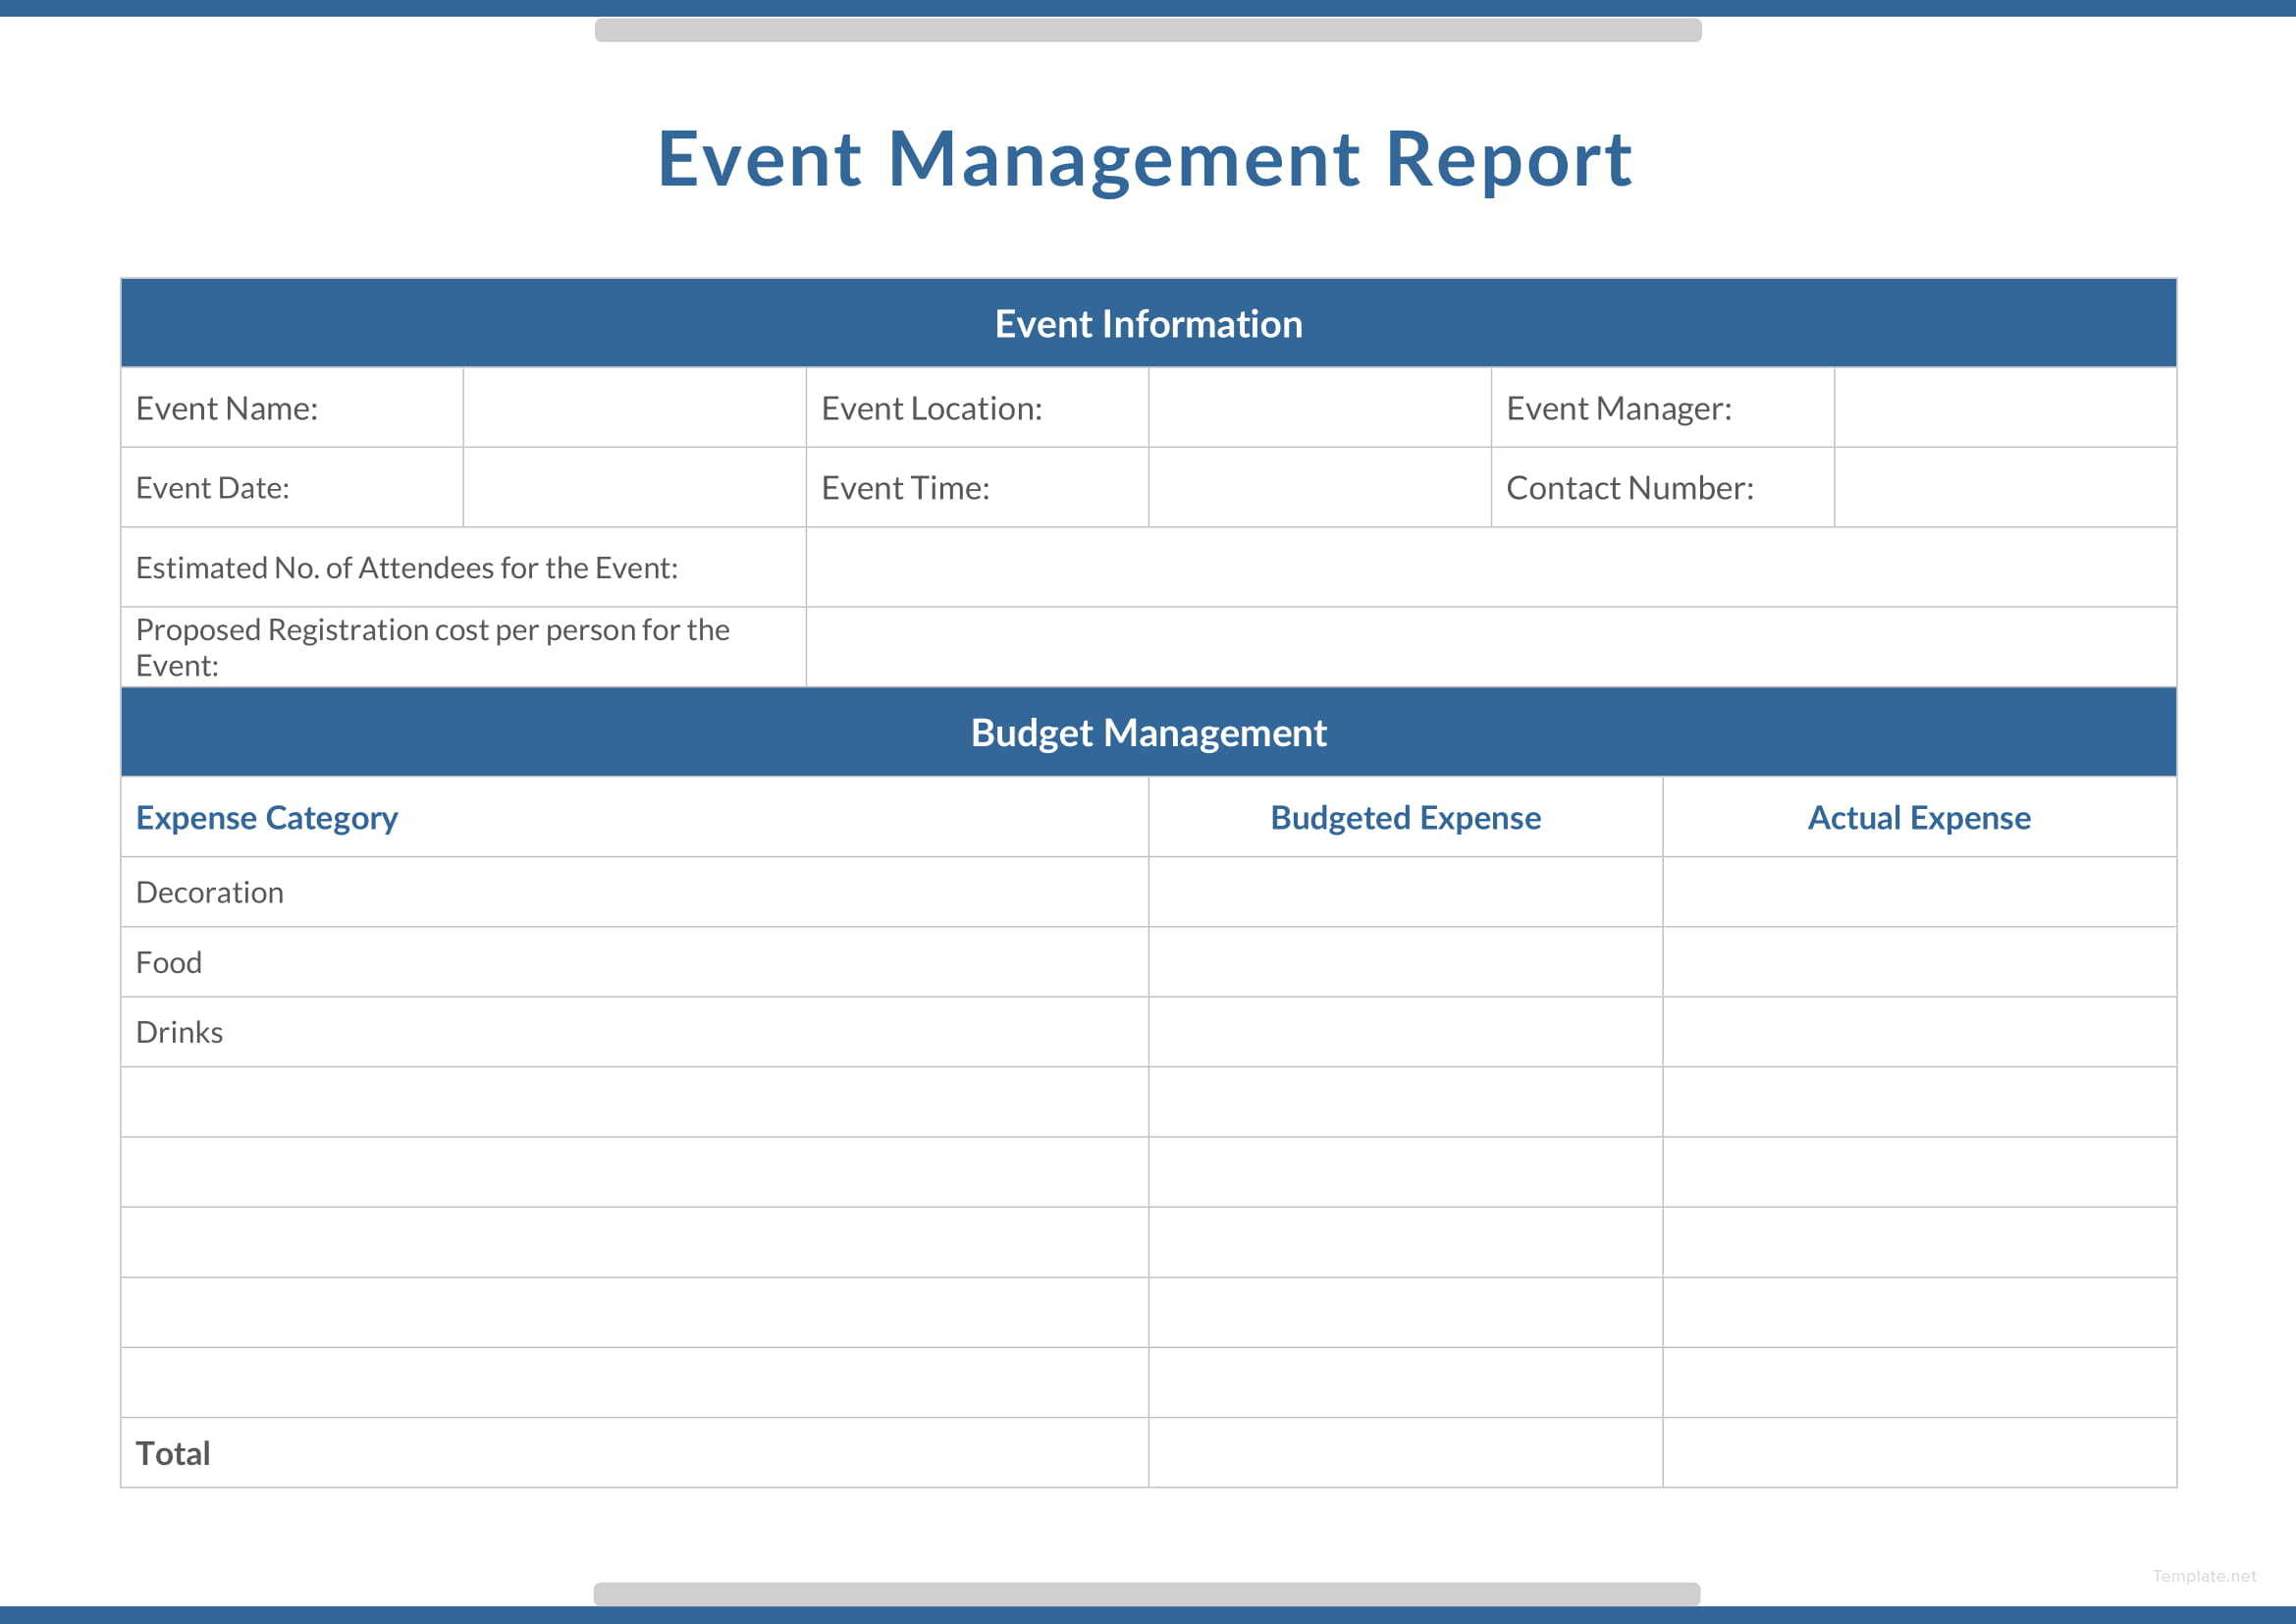Viewport: 2296px width, 1624px height.
Task: Click the Event Date input cell
Action: pos(634,488)
